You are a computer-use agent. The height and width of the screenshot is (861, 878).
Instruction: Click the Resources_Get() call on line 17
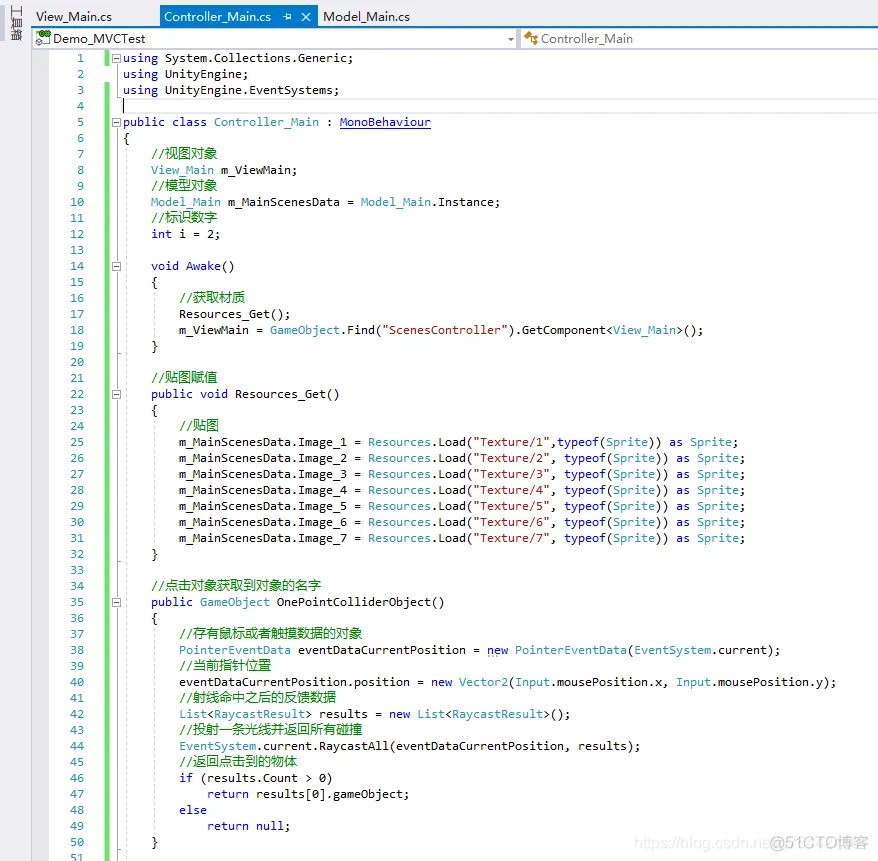pyautogui.click(x=234, y=314)
